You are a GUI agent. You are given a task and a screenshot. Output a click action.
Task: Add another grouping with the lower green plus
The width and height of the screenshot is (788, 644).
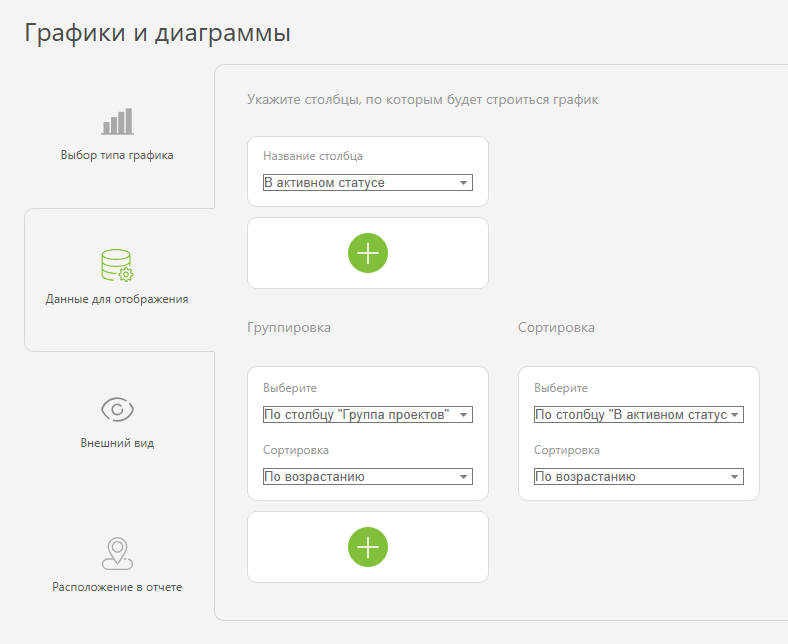point(368,547)
